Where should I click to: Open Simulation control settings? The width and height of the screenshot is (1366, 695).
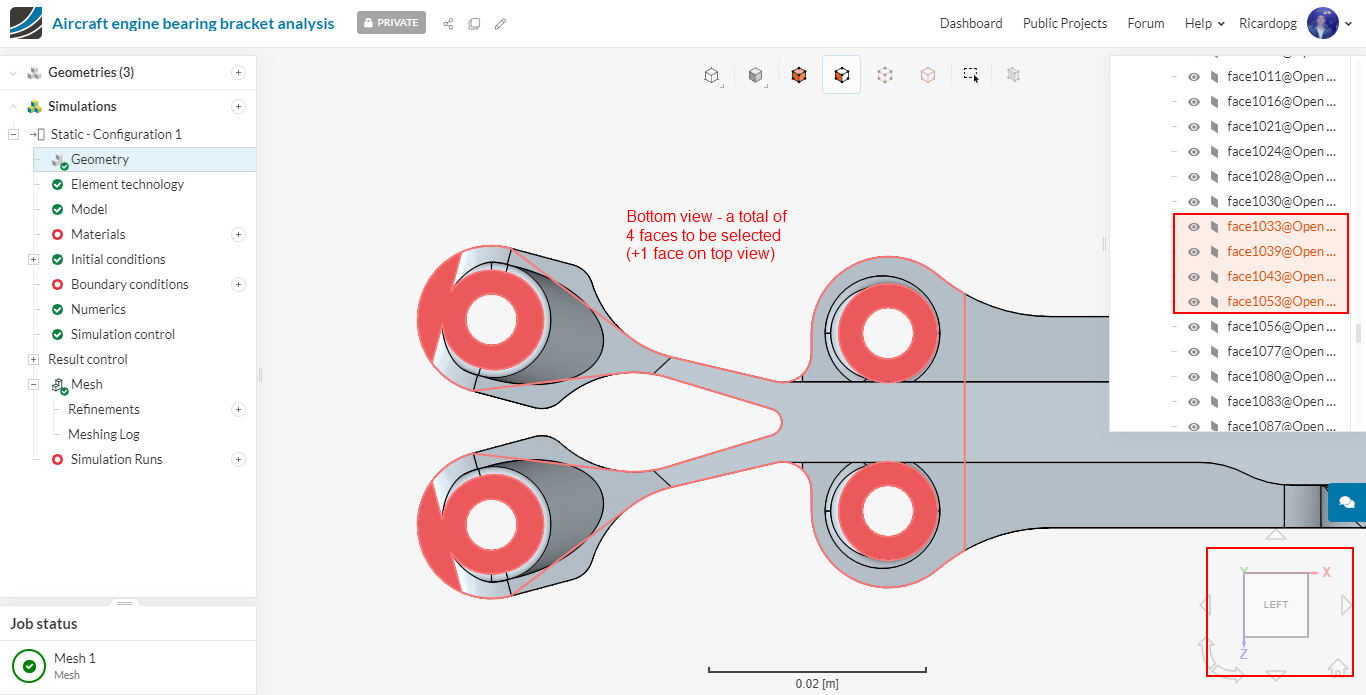point(123,334)
